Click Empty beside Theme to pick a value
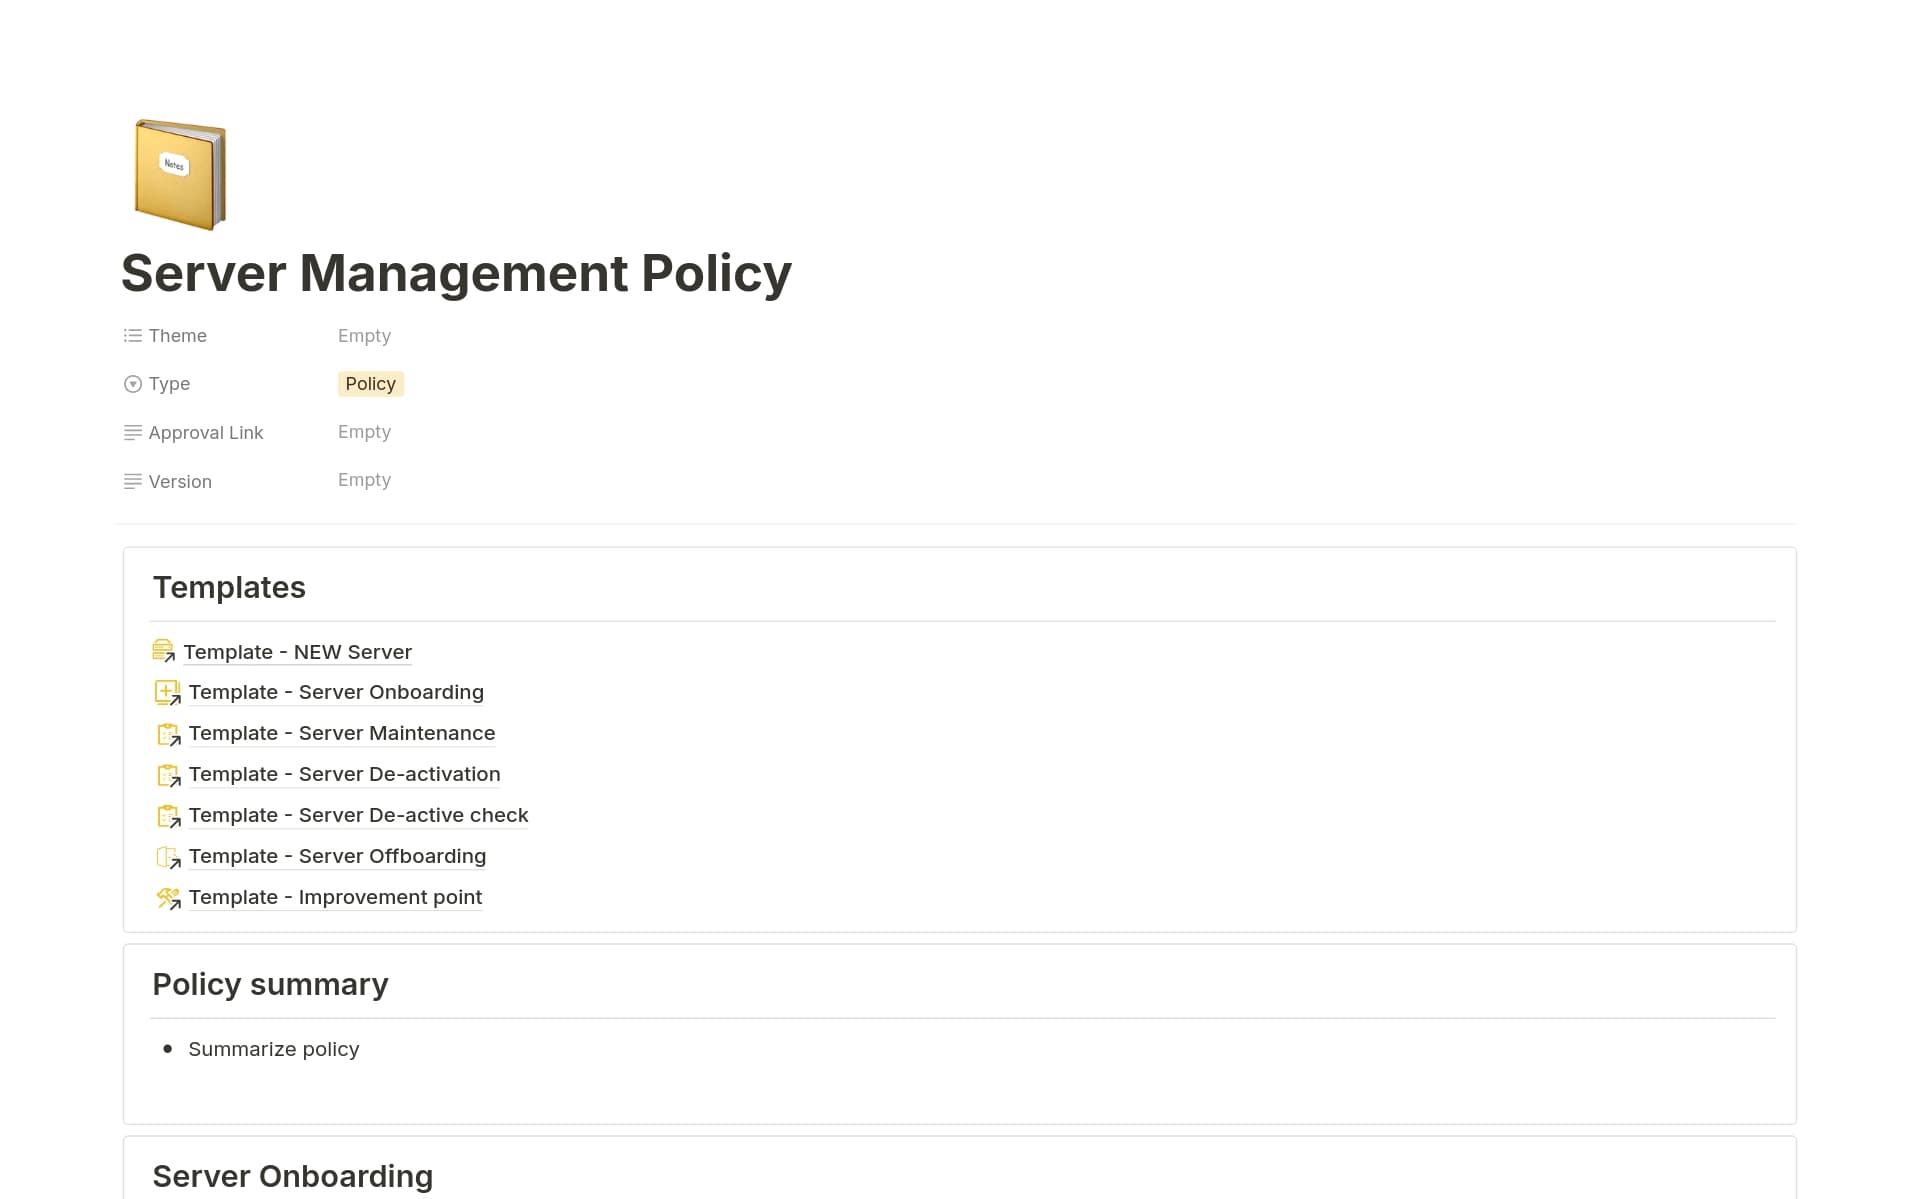The image size is (1920, 1199). pos(364,335)
